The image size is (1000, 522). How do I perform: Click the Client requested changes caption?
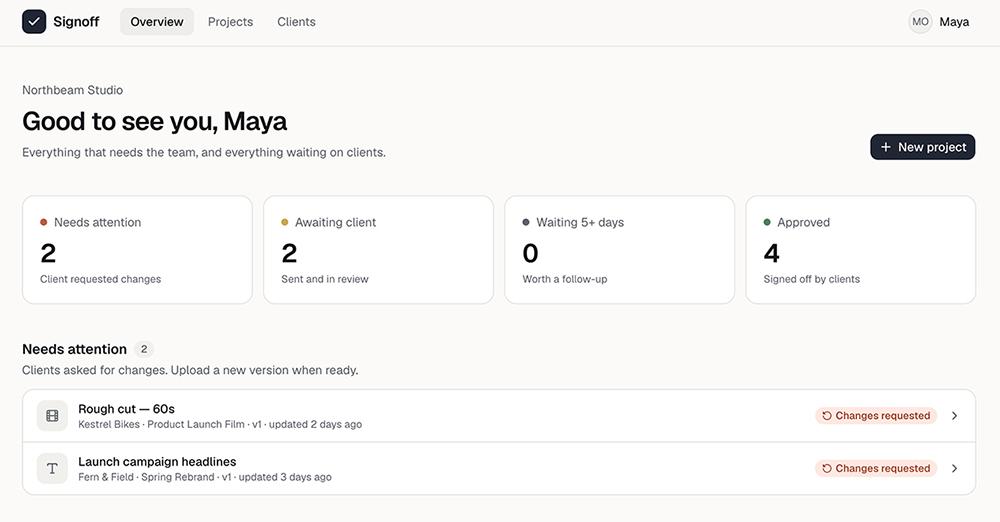click(x=101, y=279)
